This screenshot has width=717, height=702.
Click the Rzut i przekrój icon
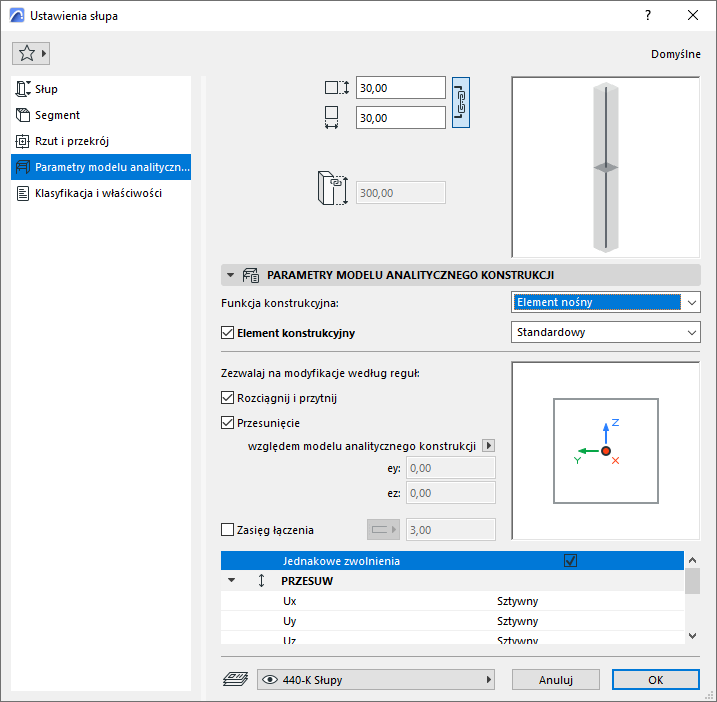(x=22, y=141)
